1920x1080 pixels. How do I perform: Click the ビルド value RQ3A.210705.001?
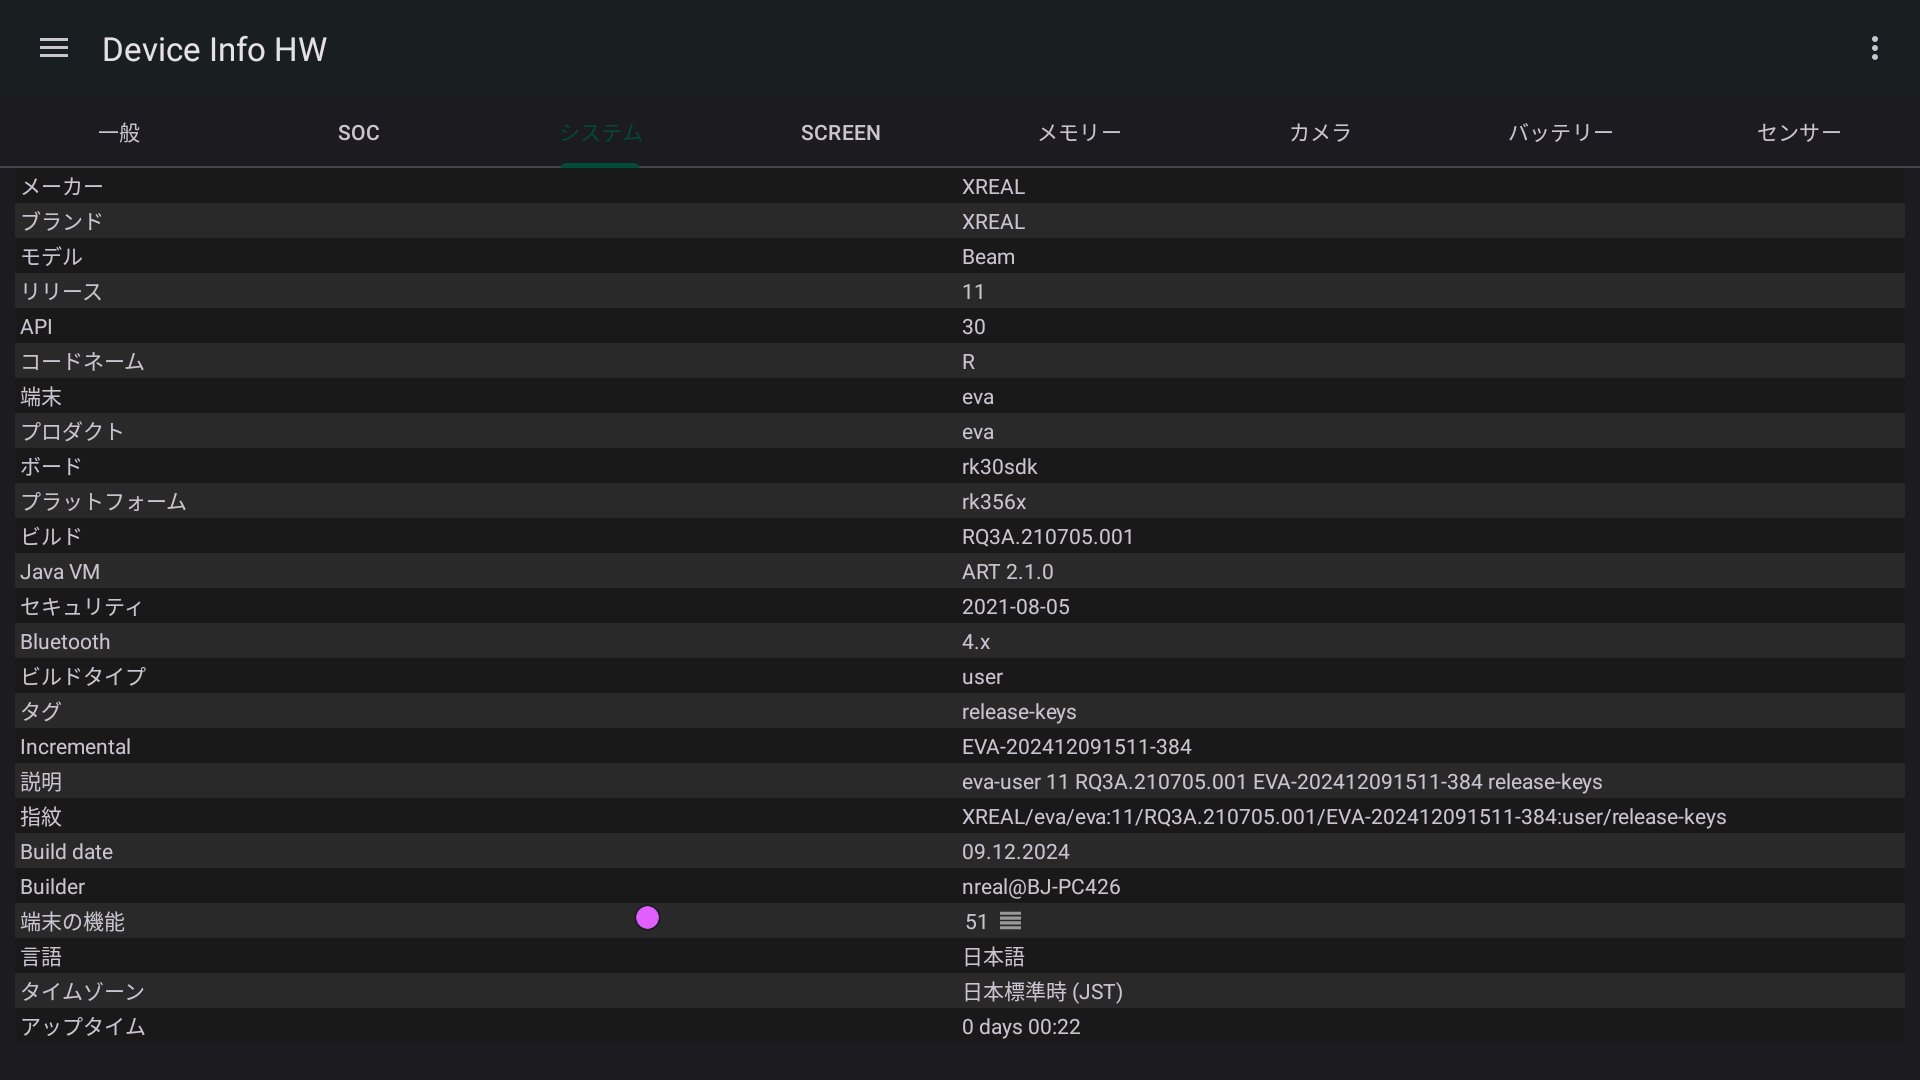tap(1047, 537)
